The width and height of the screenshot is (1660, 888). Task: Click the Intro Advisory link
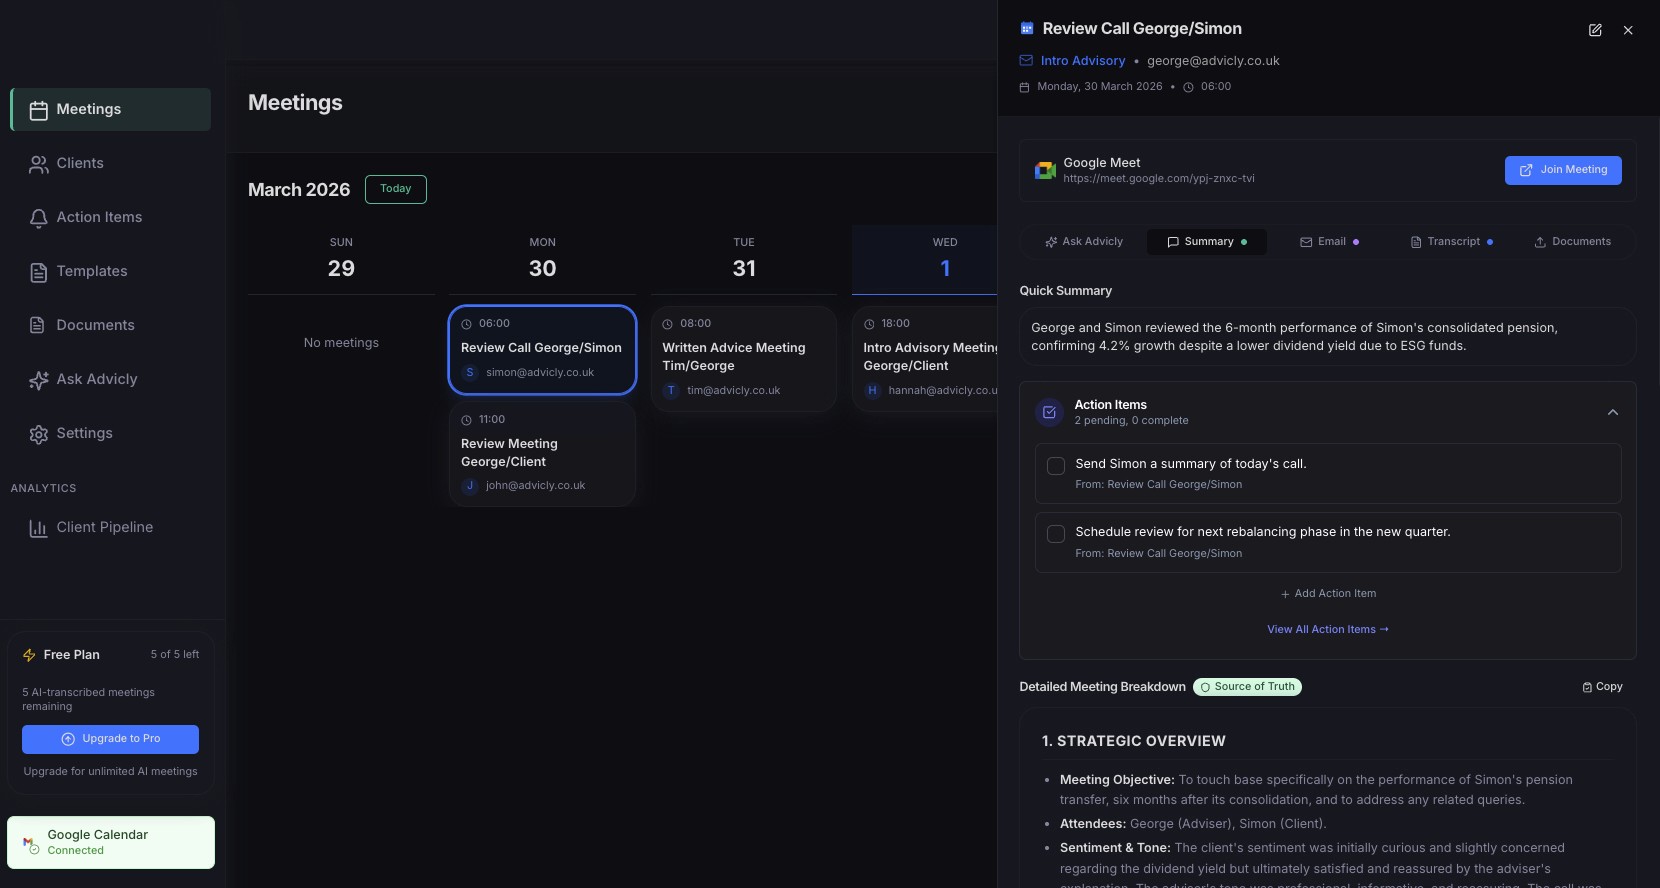click(1083, 61)
